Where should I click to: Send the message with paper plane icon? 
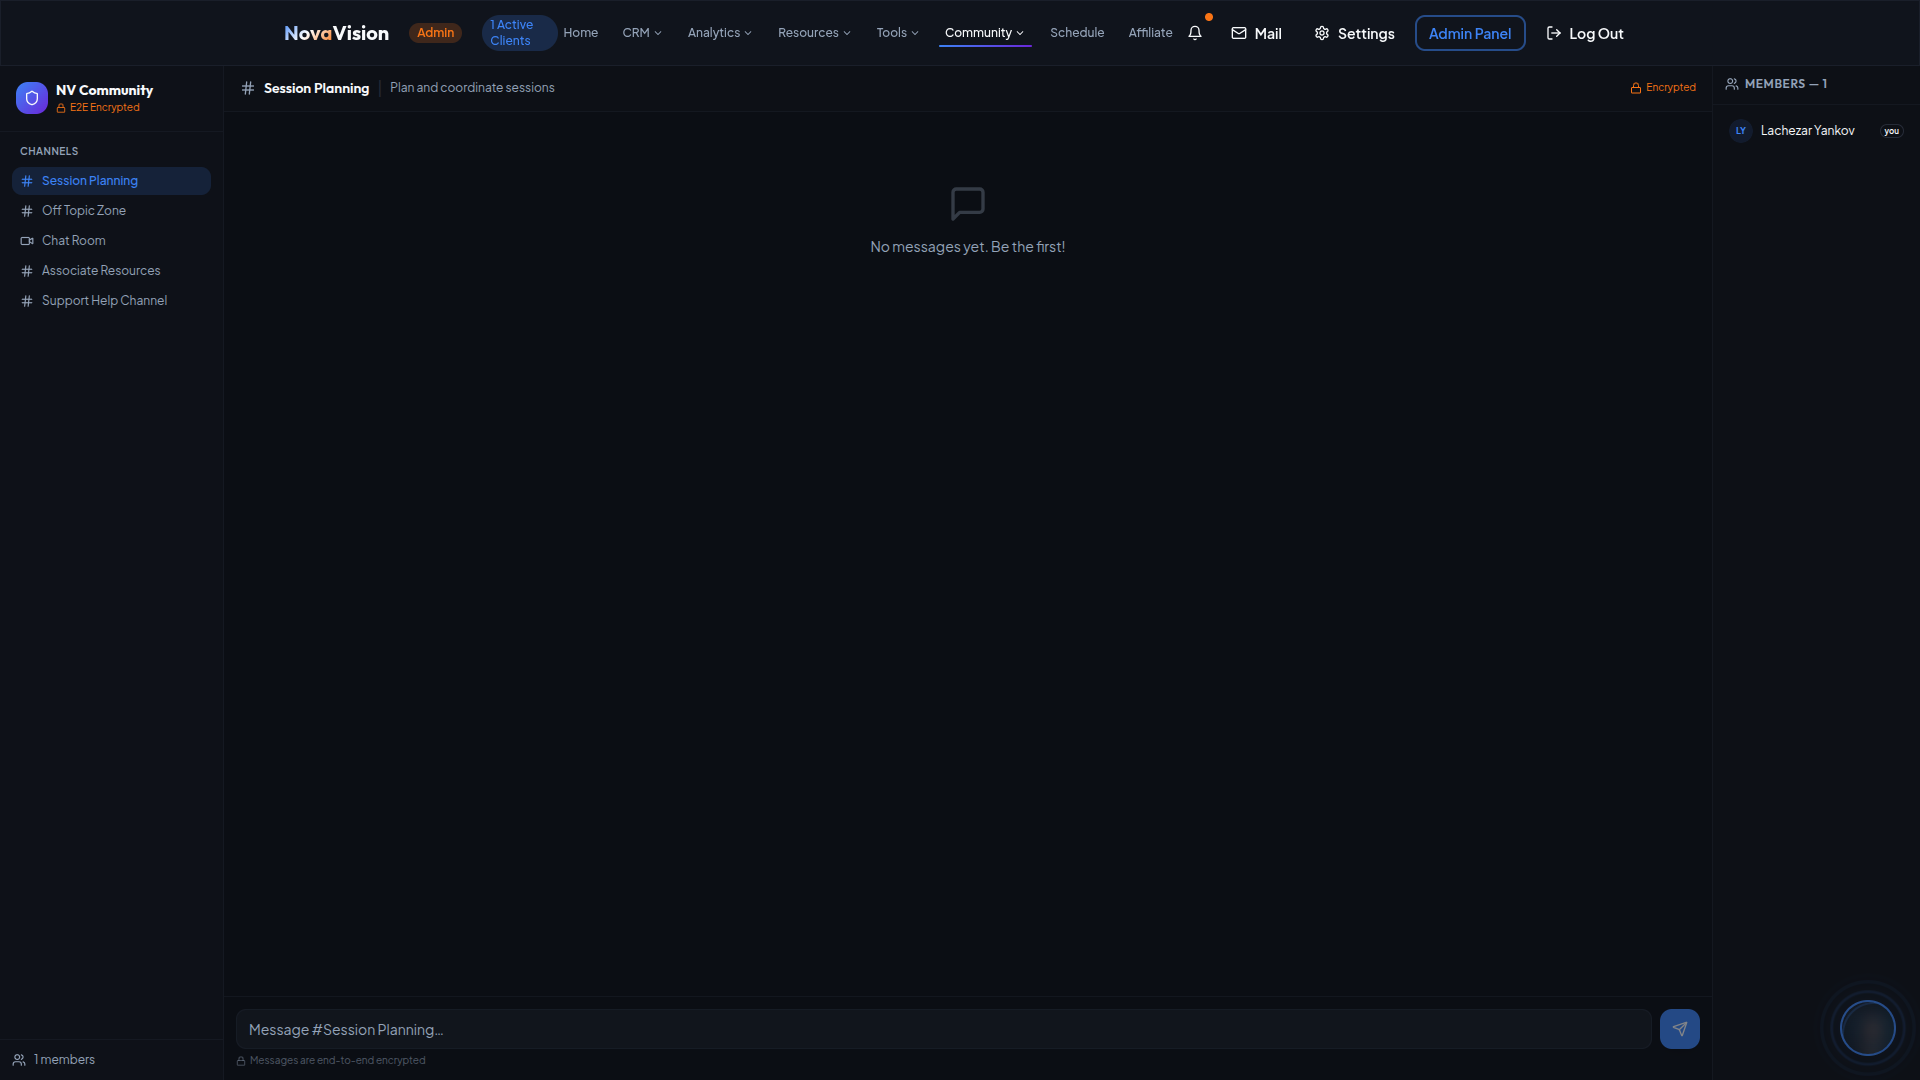pyautogui.click(x=1679, y=1028)
